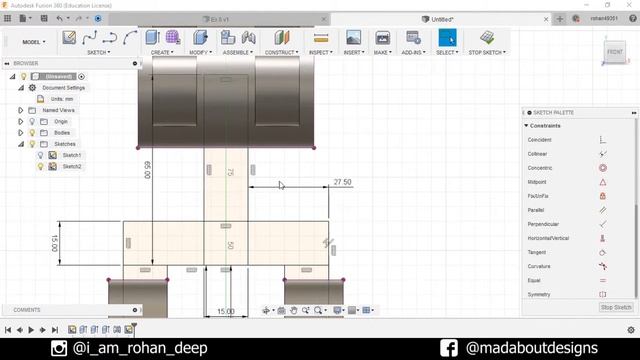Click the Stop Sketch button in Sketch Palette
Image resolution: width=640 pixels, height=360 pixels.
point(616,307)
